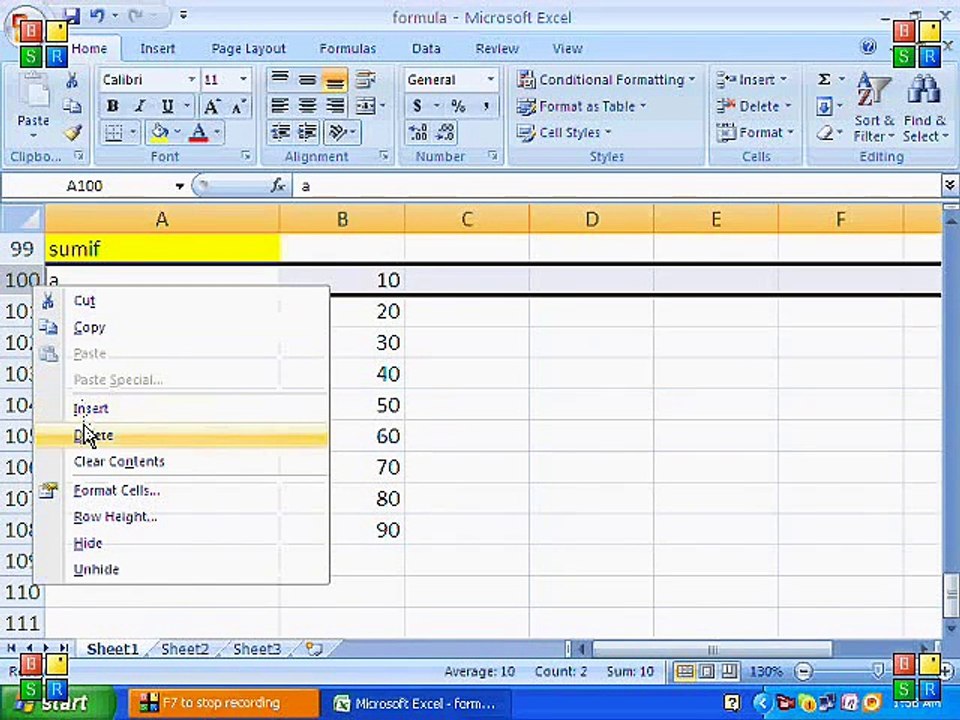Screen dimensions: 960x720
Task: Click the Cut scissors icon in Clipboard group
Action: 72,80
